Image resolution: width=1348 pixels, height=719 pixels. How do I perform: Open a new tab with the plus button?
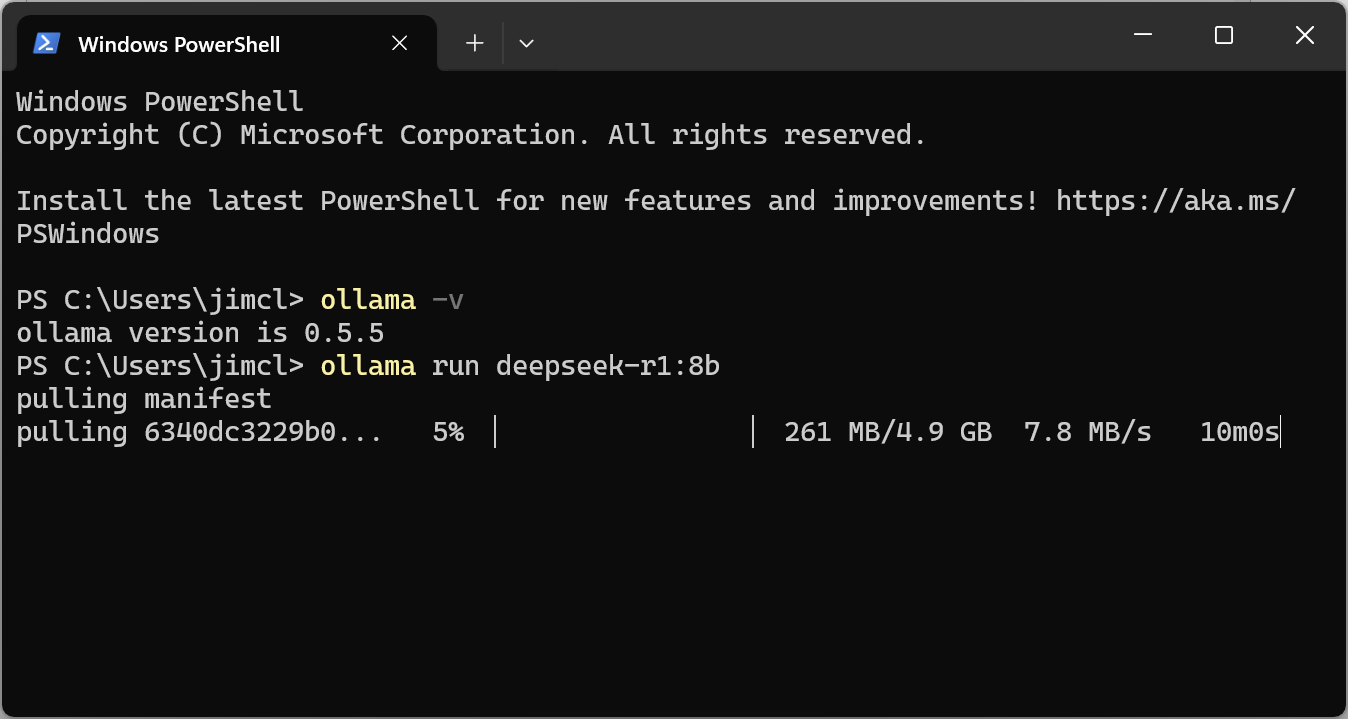pos(473,43)
